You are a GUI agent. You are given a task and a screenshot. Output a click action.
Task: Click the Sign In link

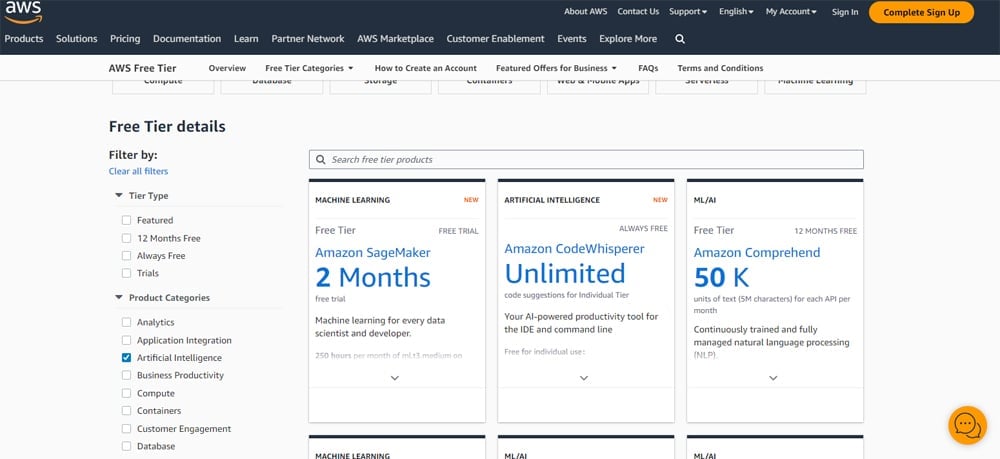(845, 12)
